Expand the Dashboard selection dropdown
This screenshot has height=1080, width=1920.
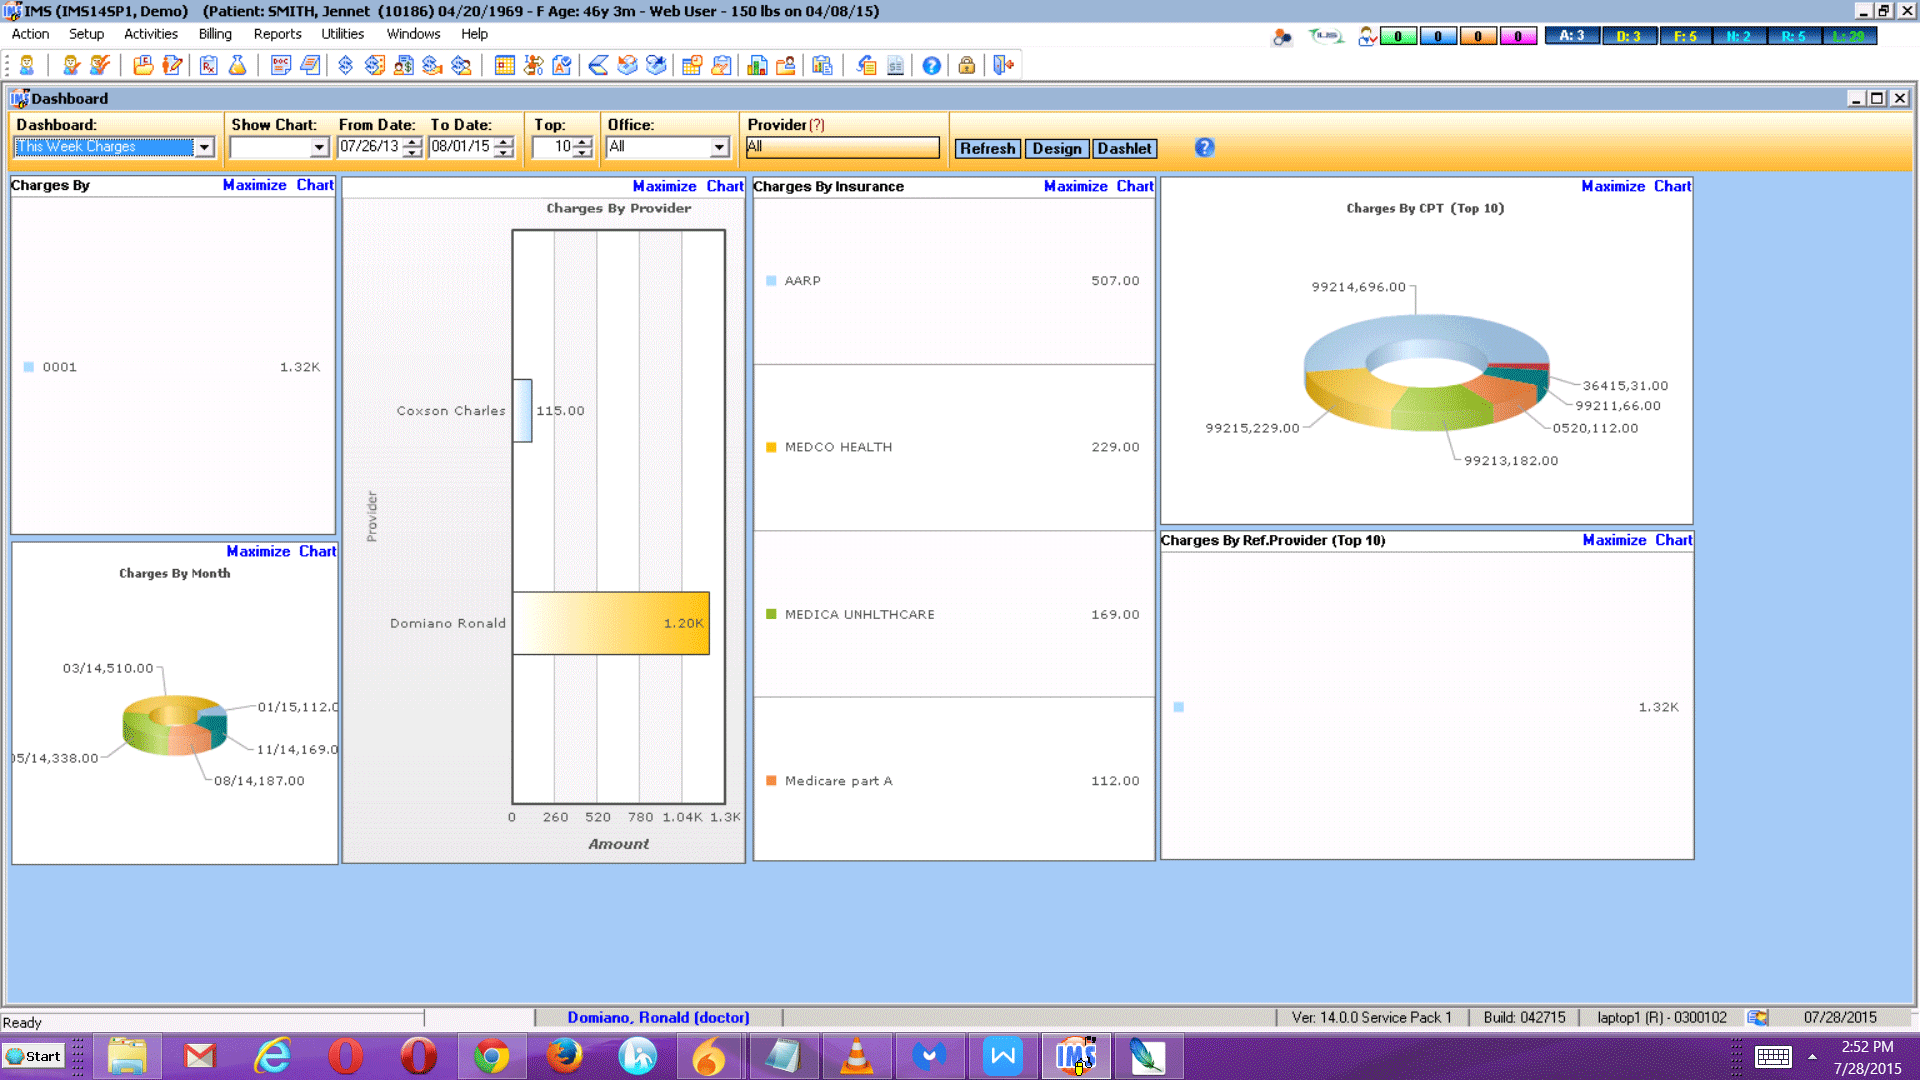204,148
